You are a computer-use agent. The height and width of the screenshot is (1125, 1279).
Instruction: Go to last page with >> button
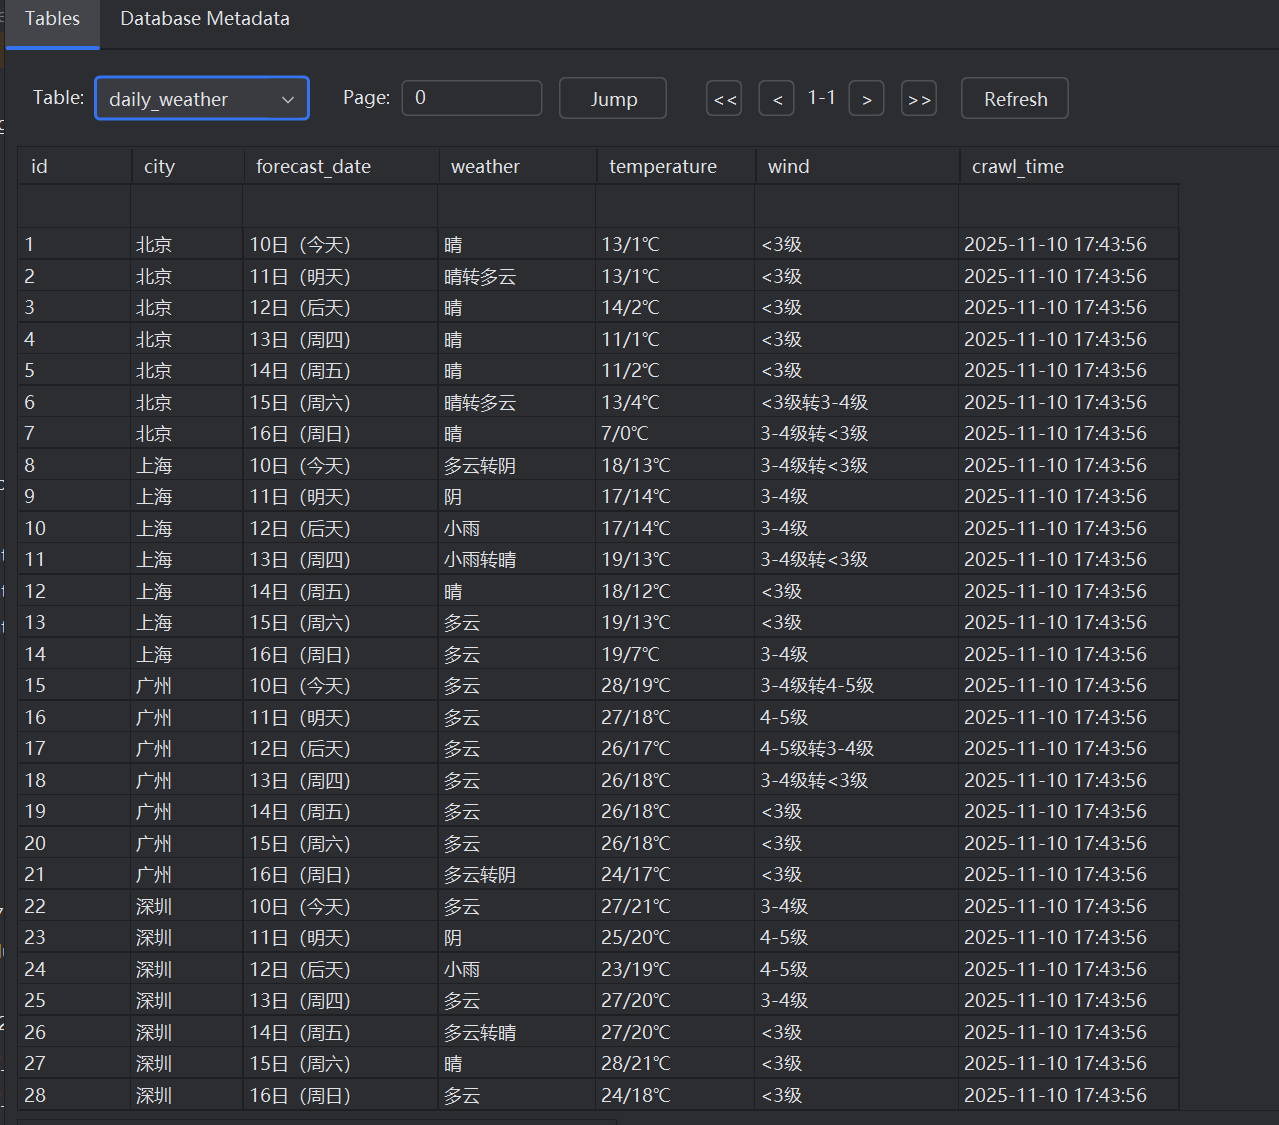(919, 99)
